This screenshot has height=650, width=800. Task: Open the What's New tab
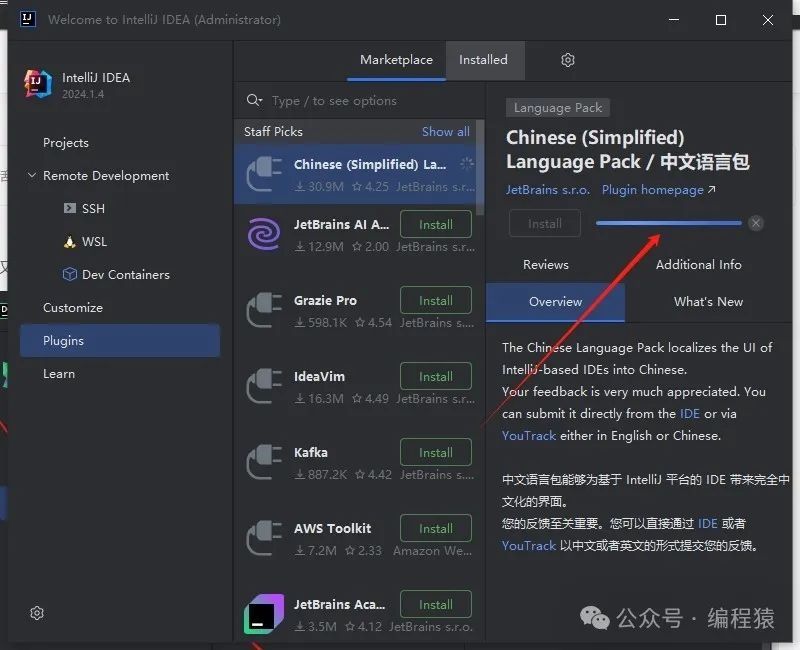tap(708, 302)
